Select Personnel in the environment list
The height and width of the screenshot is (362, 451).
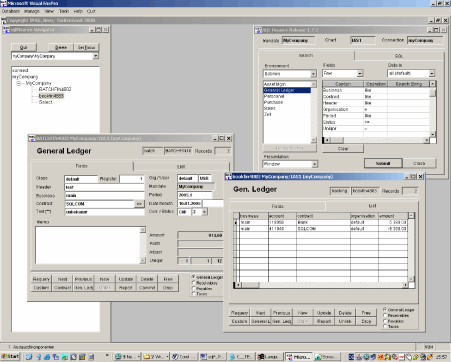pos(287,96)
